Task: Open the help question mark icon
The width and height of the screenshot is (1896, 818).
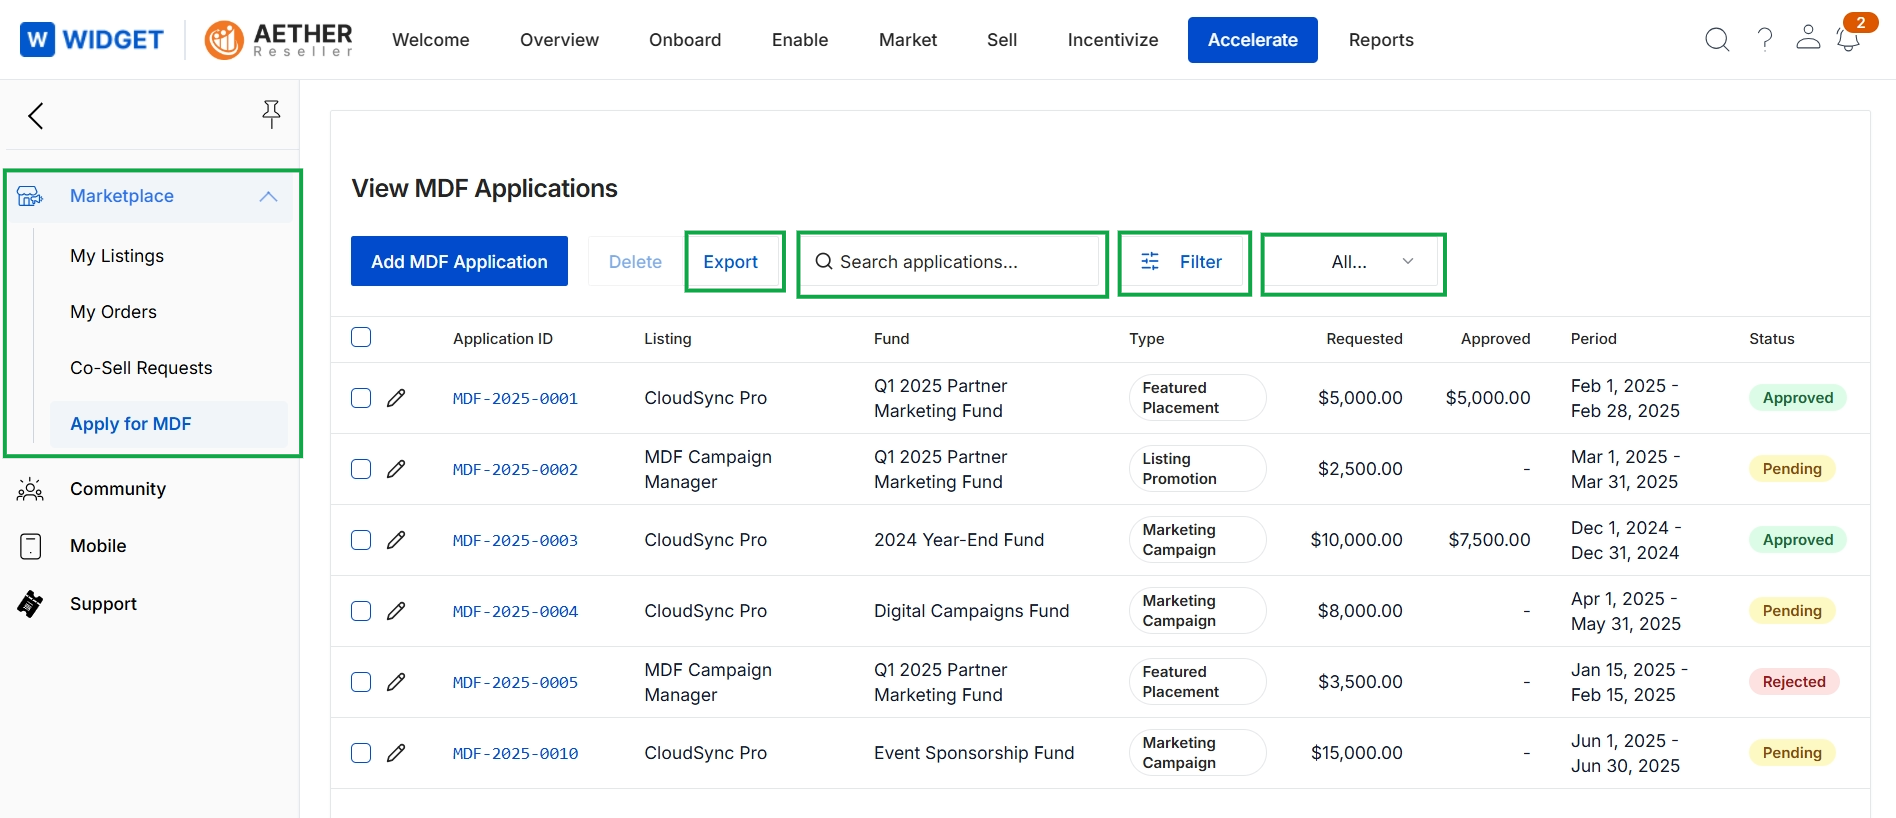Action: point(1765,40)
